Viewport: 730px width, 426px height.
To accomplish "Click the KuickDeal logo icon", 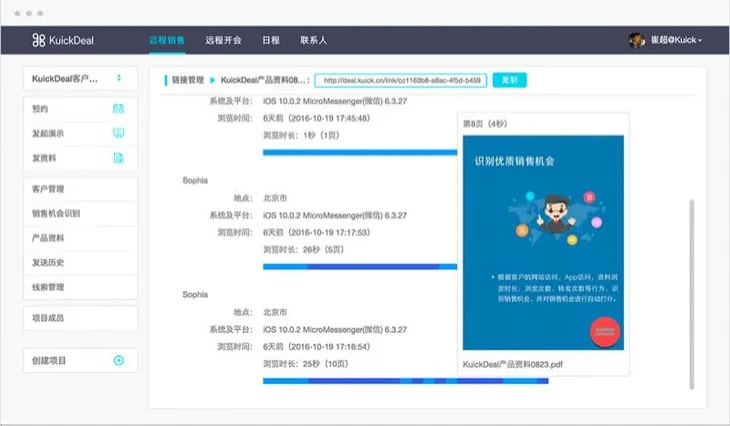I will 39,40.
